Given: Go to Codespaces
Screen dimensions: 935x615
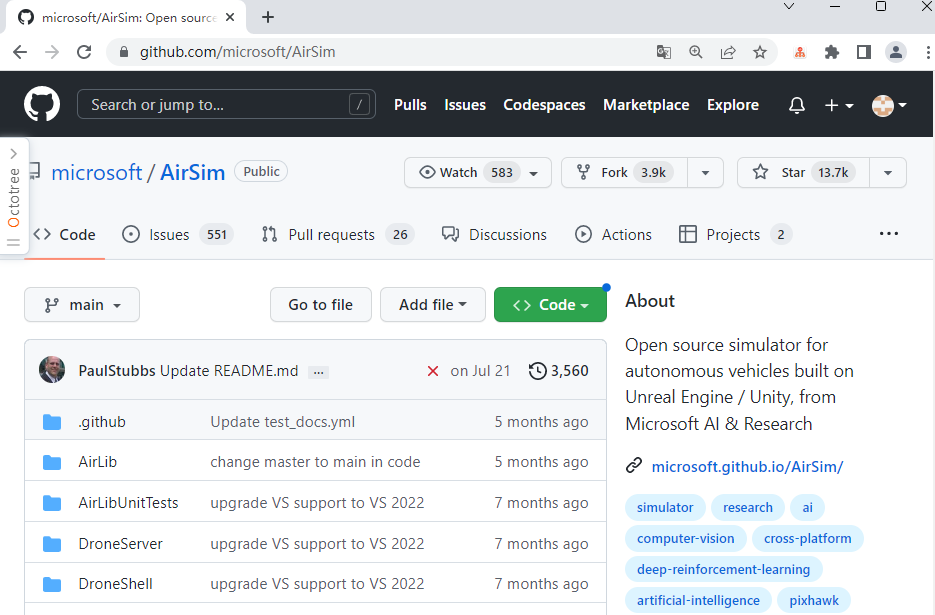Looking at the screenshot, I should [x=544, y=105].
